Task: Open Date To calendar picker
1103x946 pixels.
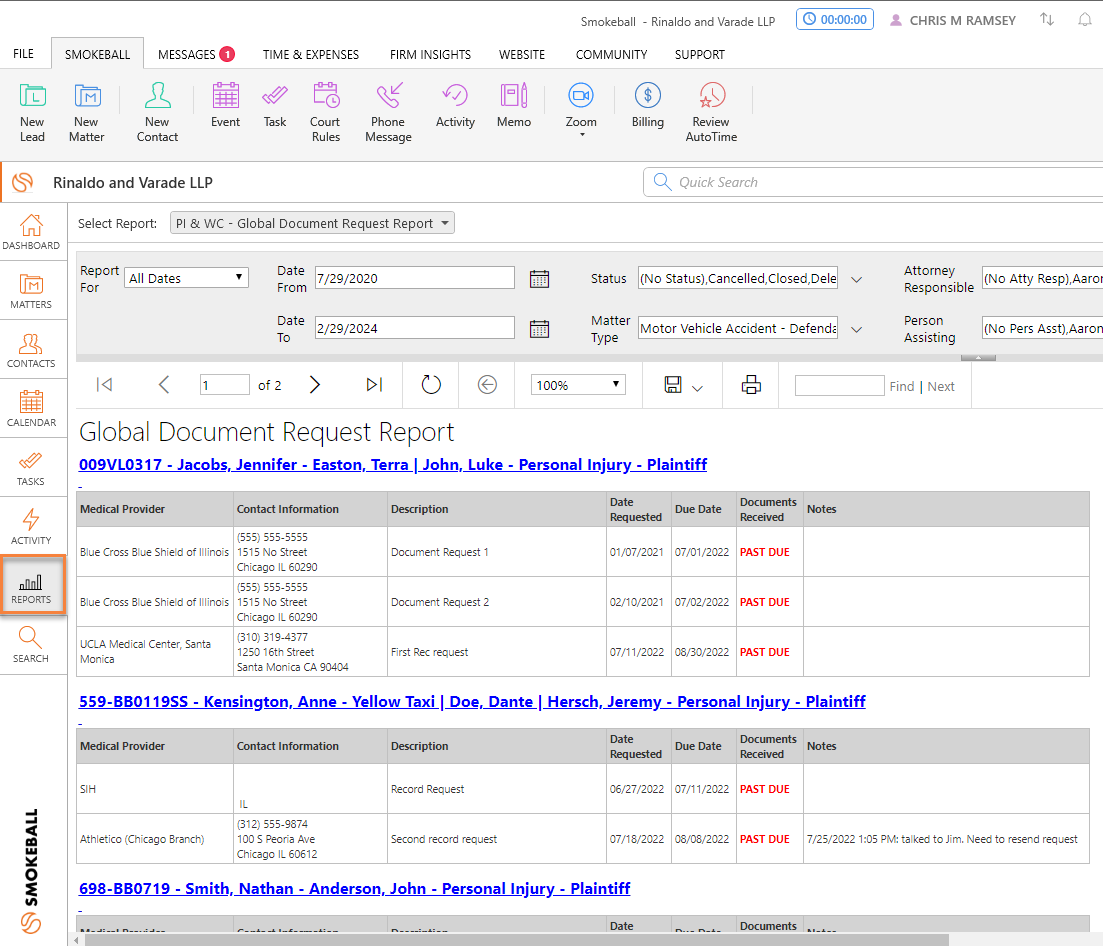Action: tap(540, 329)
